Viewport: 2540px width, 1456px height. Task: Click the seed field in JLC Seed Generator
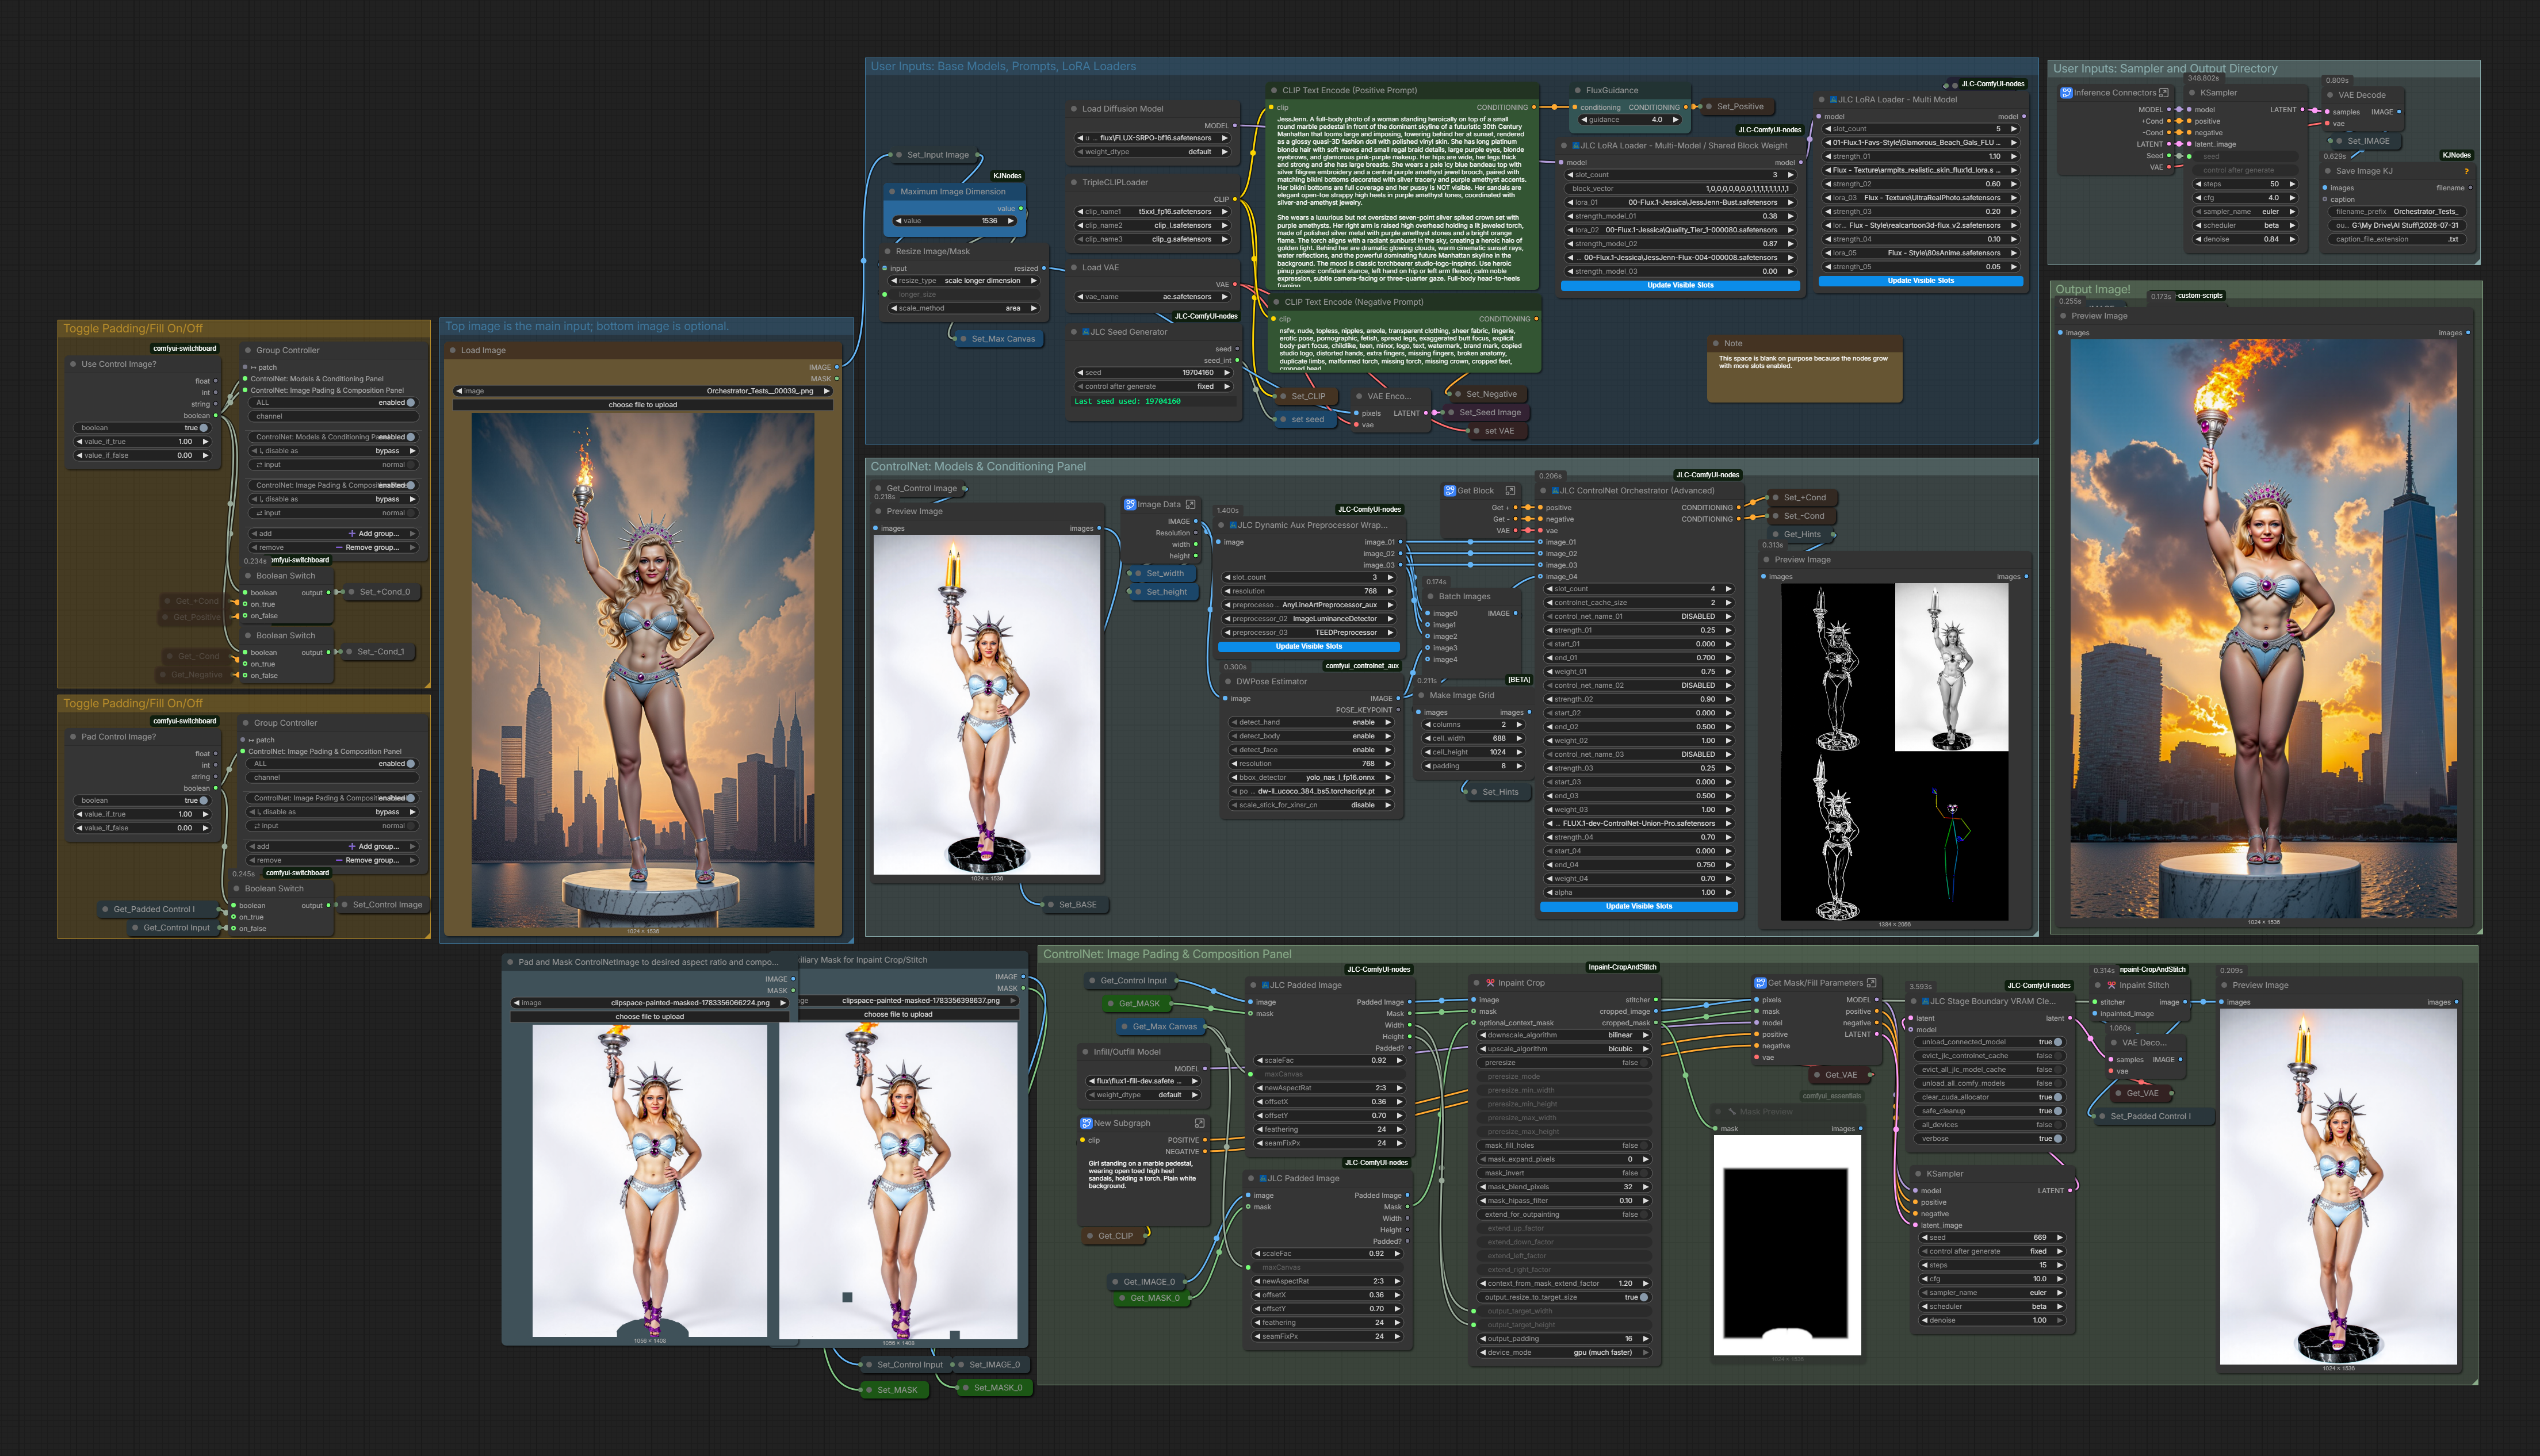coord(1154,373)
